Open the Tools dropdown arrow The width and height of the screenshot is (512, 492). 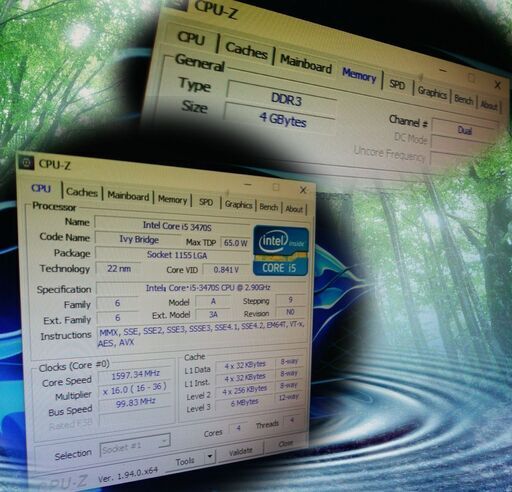(x=210, y=456)
